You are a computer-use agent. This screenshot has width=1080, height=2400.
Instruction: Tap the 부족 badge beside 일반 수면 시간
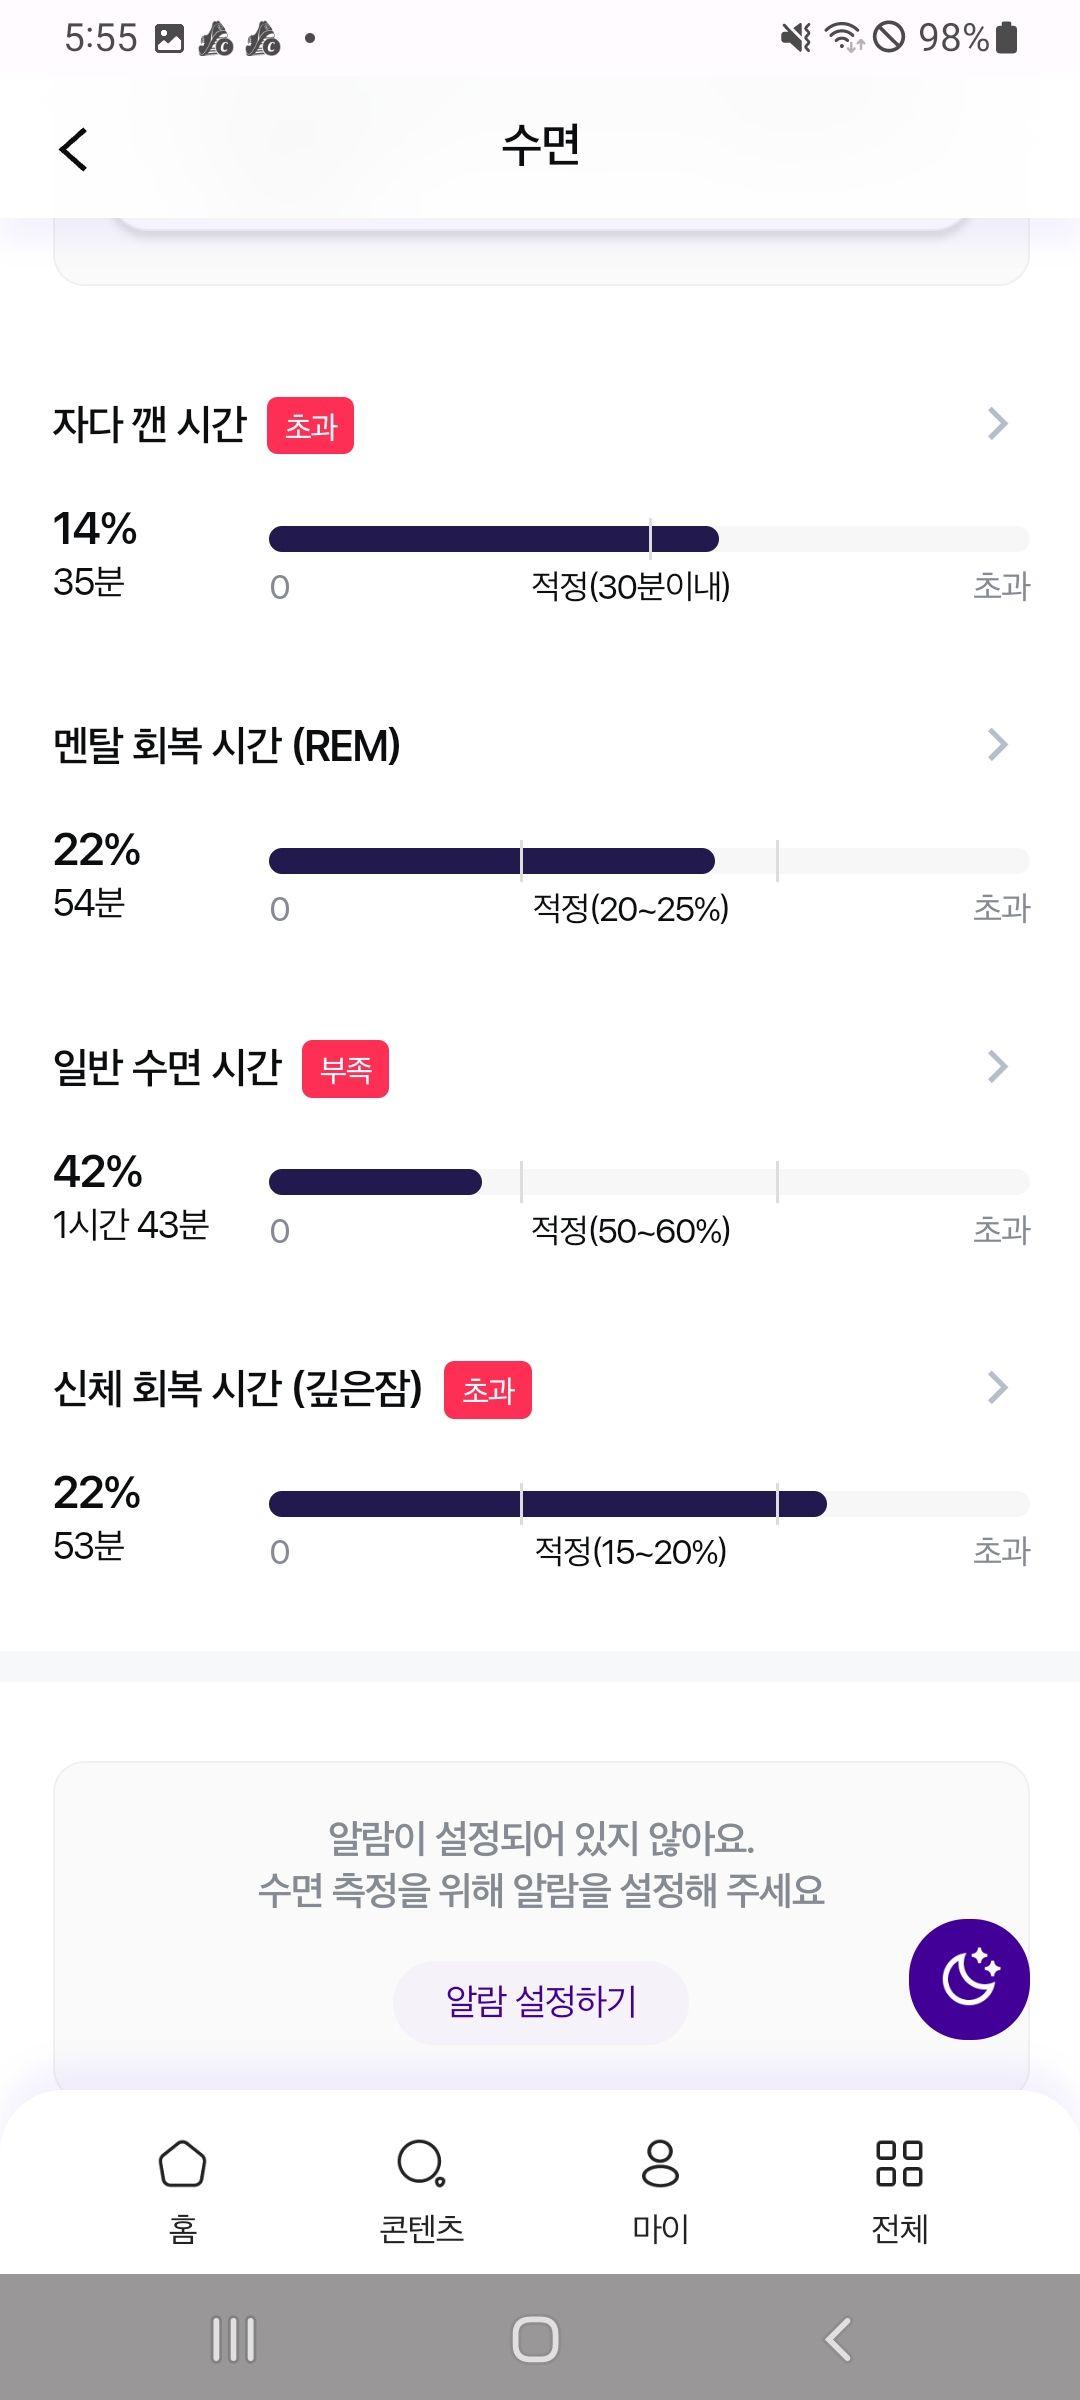pyautogui.click(x=346, y=1069)
